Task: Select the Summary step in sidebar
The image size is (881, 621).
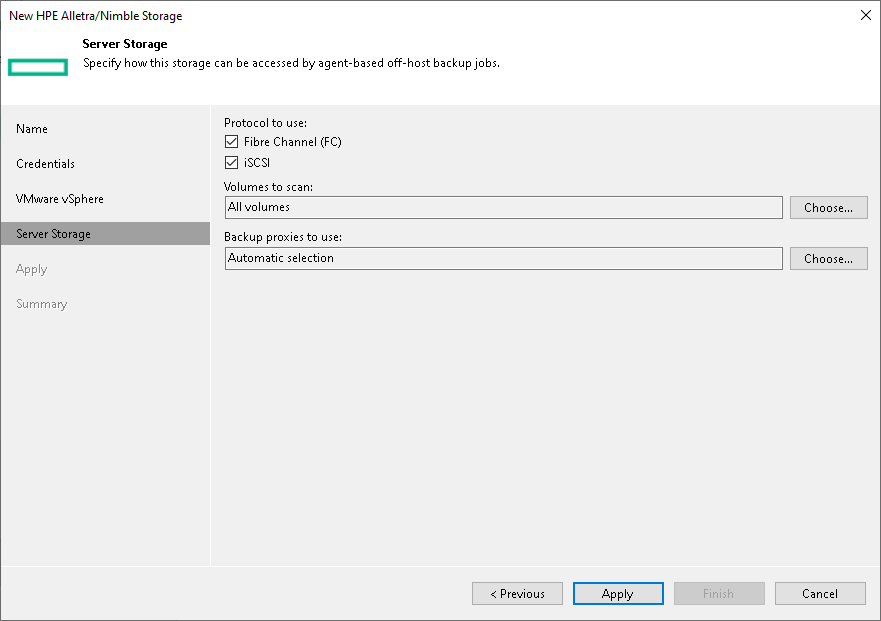Action: (42, 304)
